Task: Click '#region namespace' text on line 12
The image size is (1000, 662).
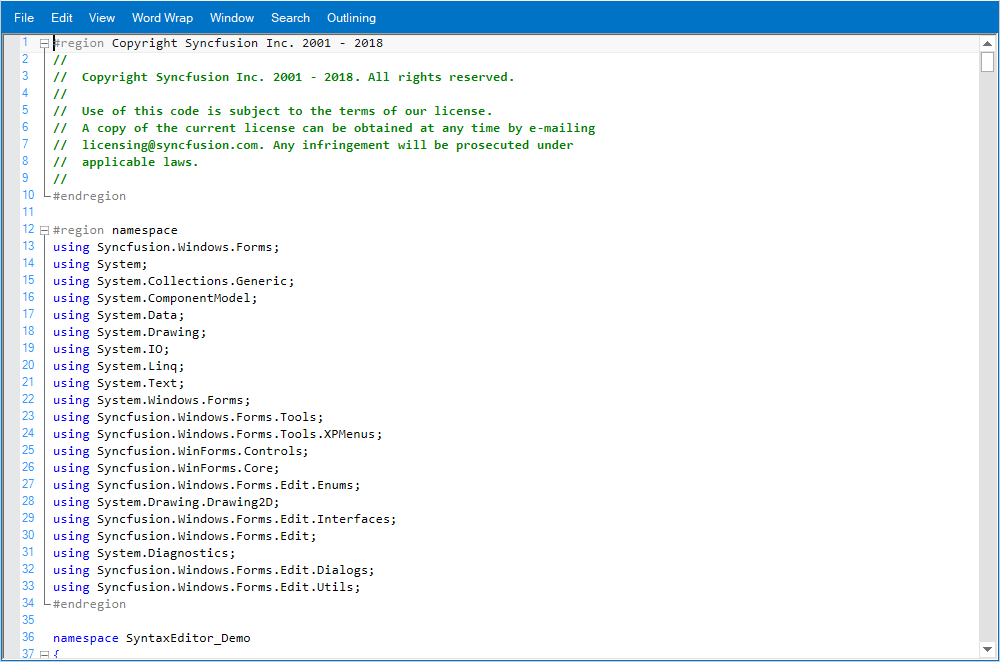Action: pyautogui.click(x=115, y=230)
